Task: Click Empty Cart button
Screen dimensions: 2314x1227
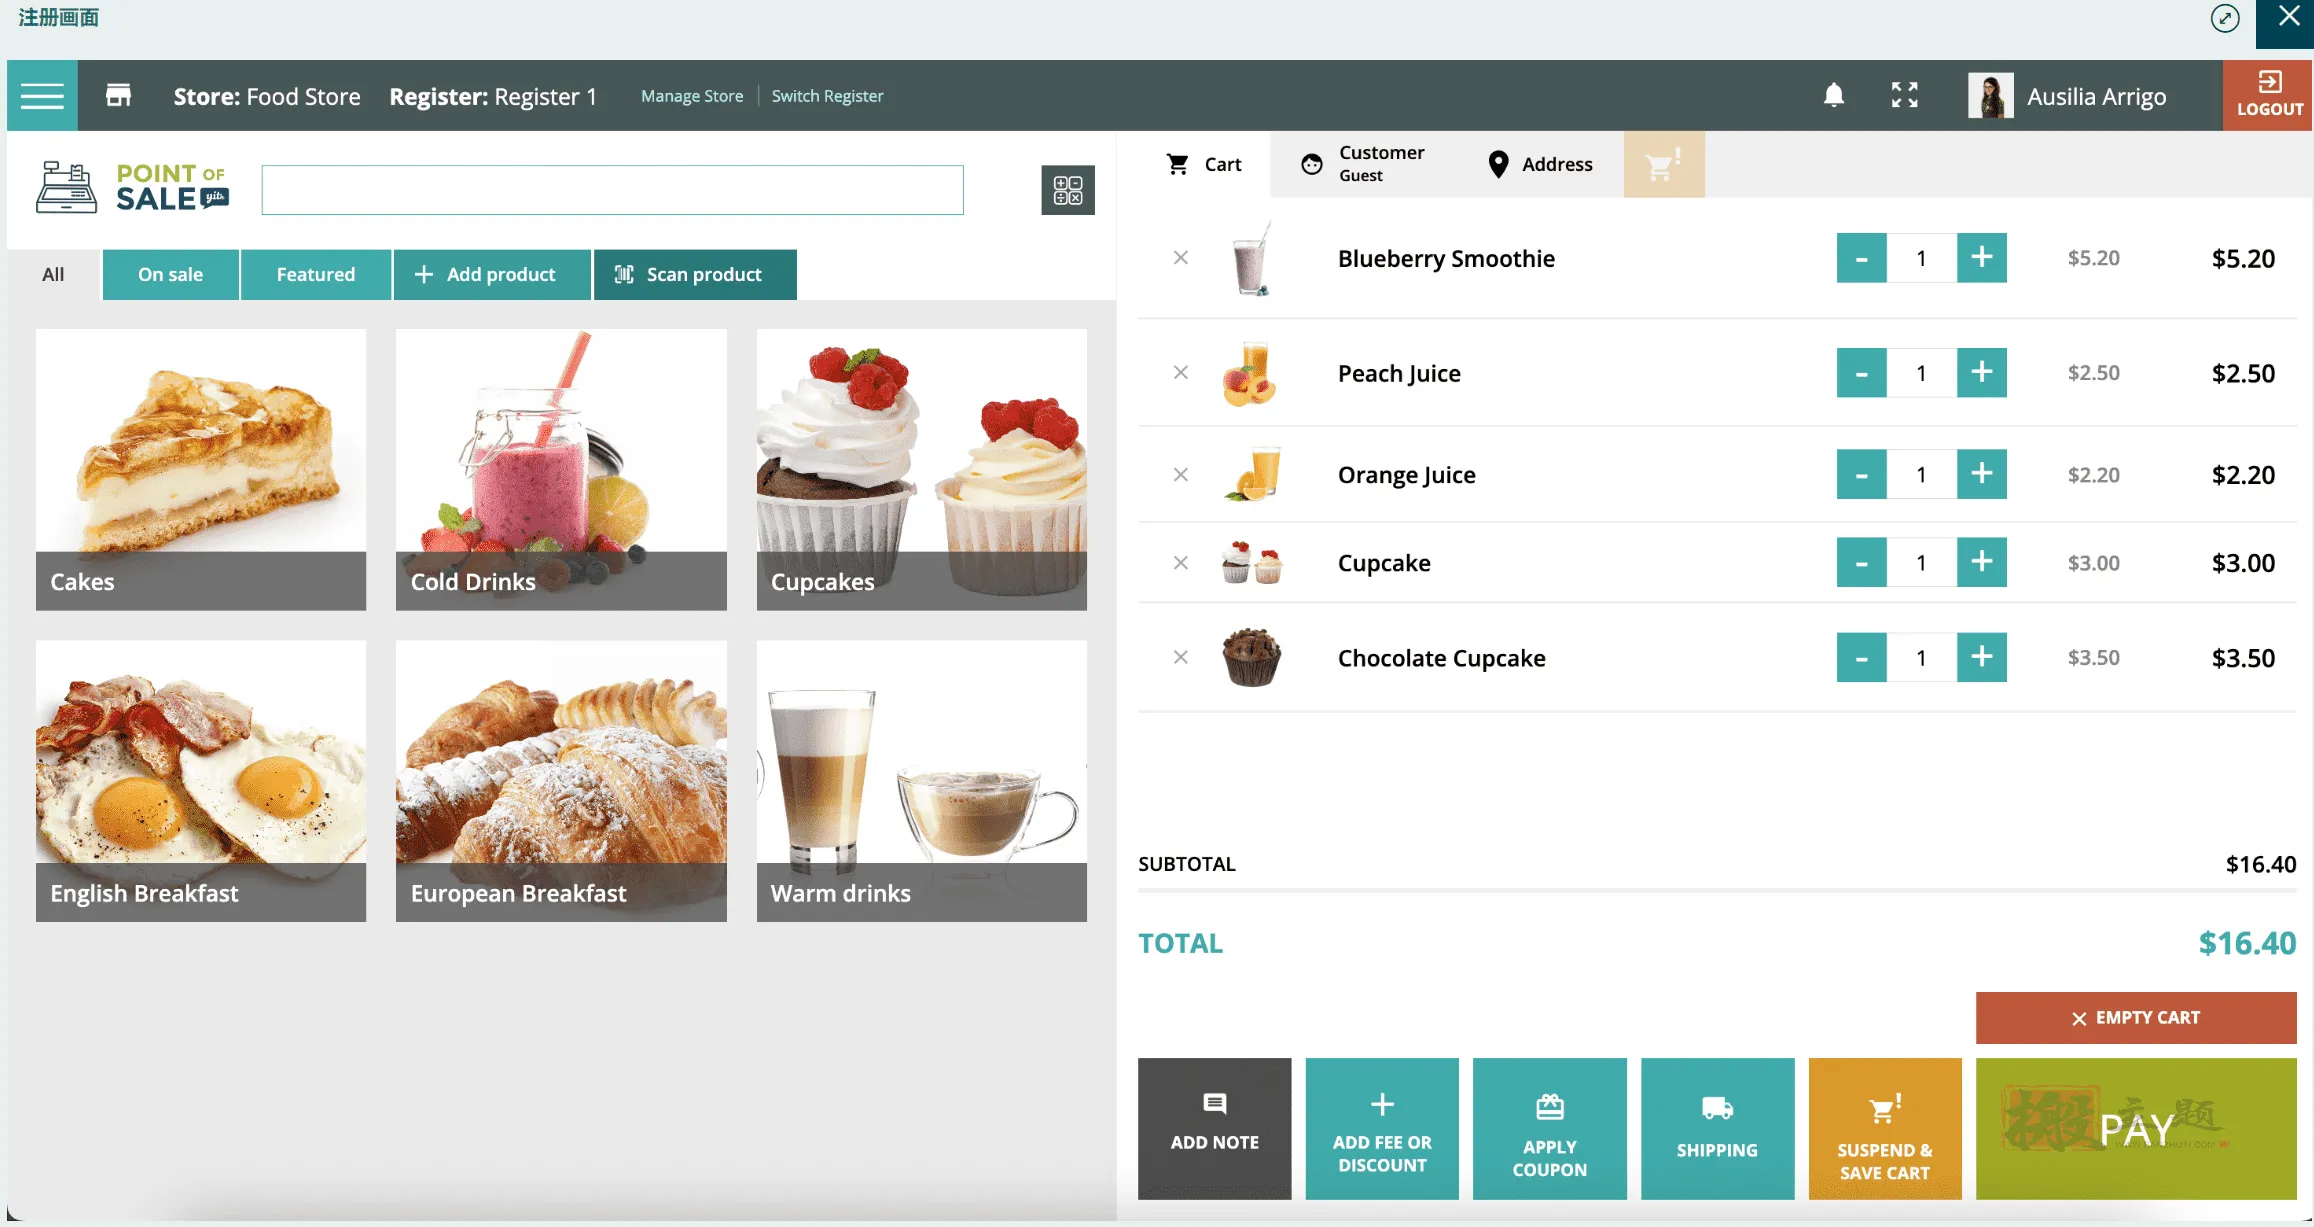Action: [2136, 1018]
